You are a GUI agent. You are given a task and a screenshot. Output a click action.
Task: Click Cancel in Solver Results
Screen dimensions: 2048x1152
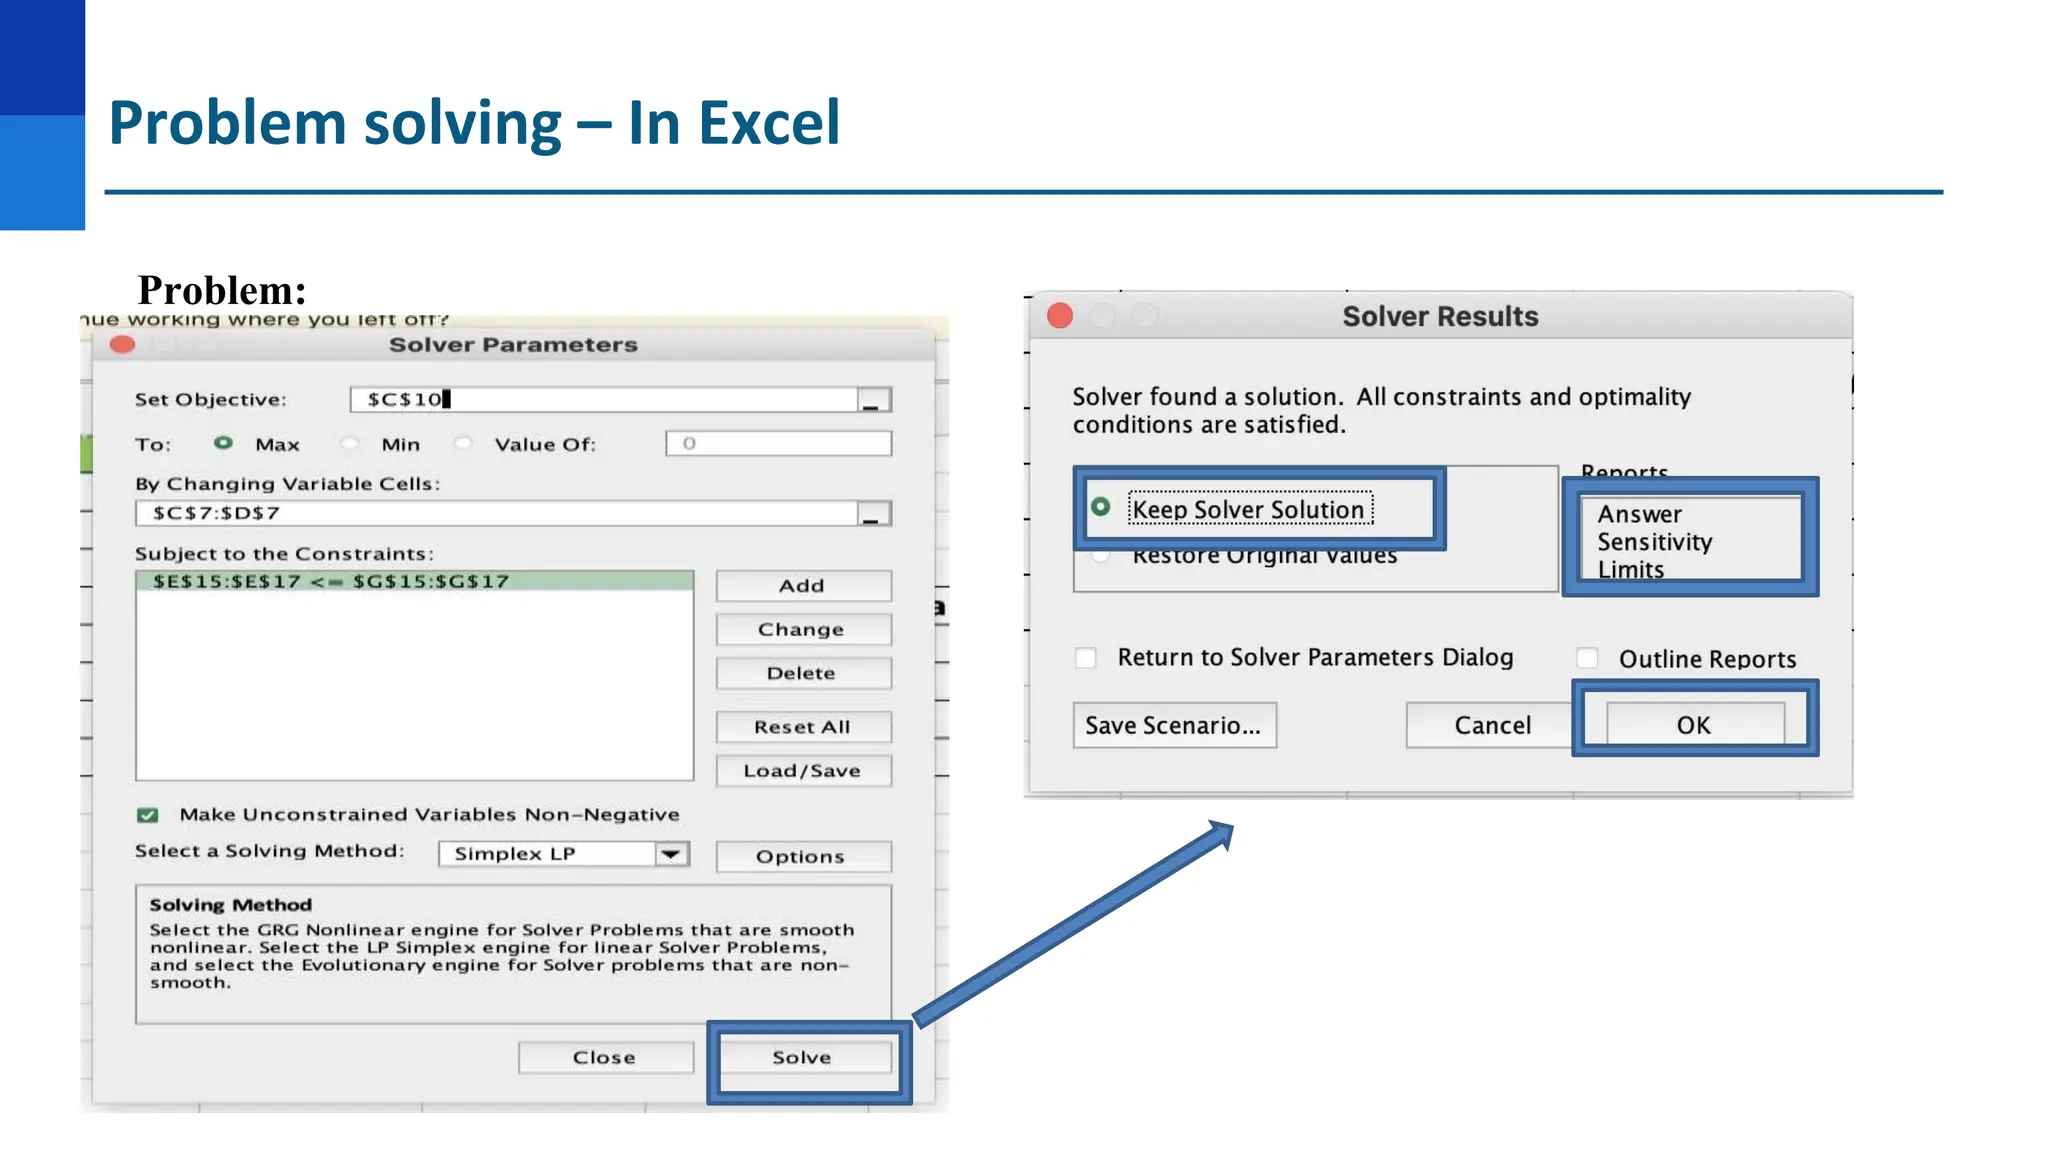click(1492, 725)
